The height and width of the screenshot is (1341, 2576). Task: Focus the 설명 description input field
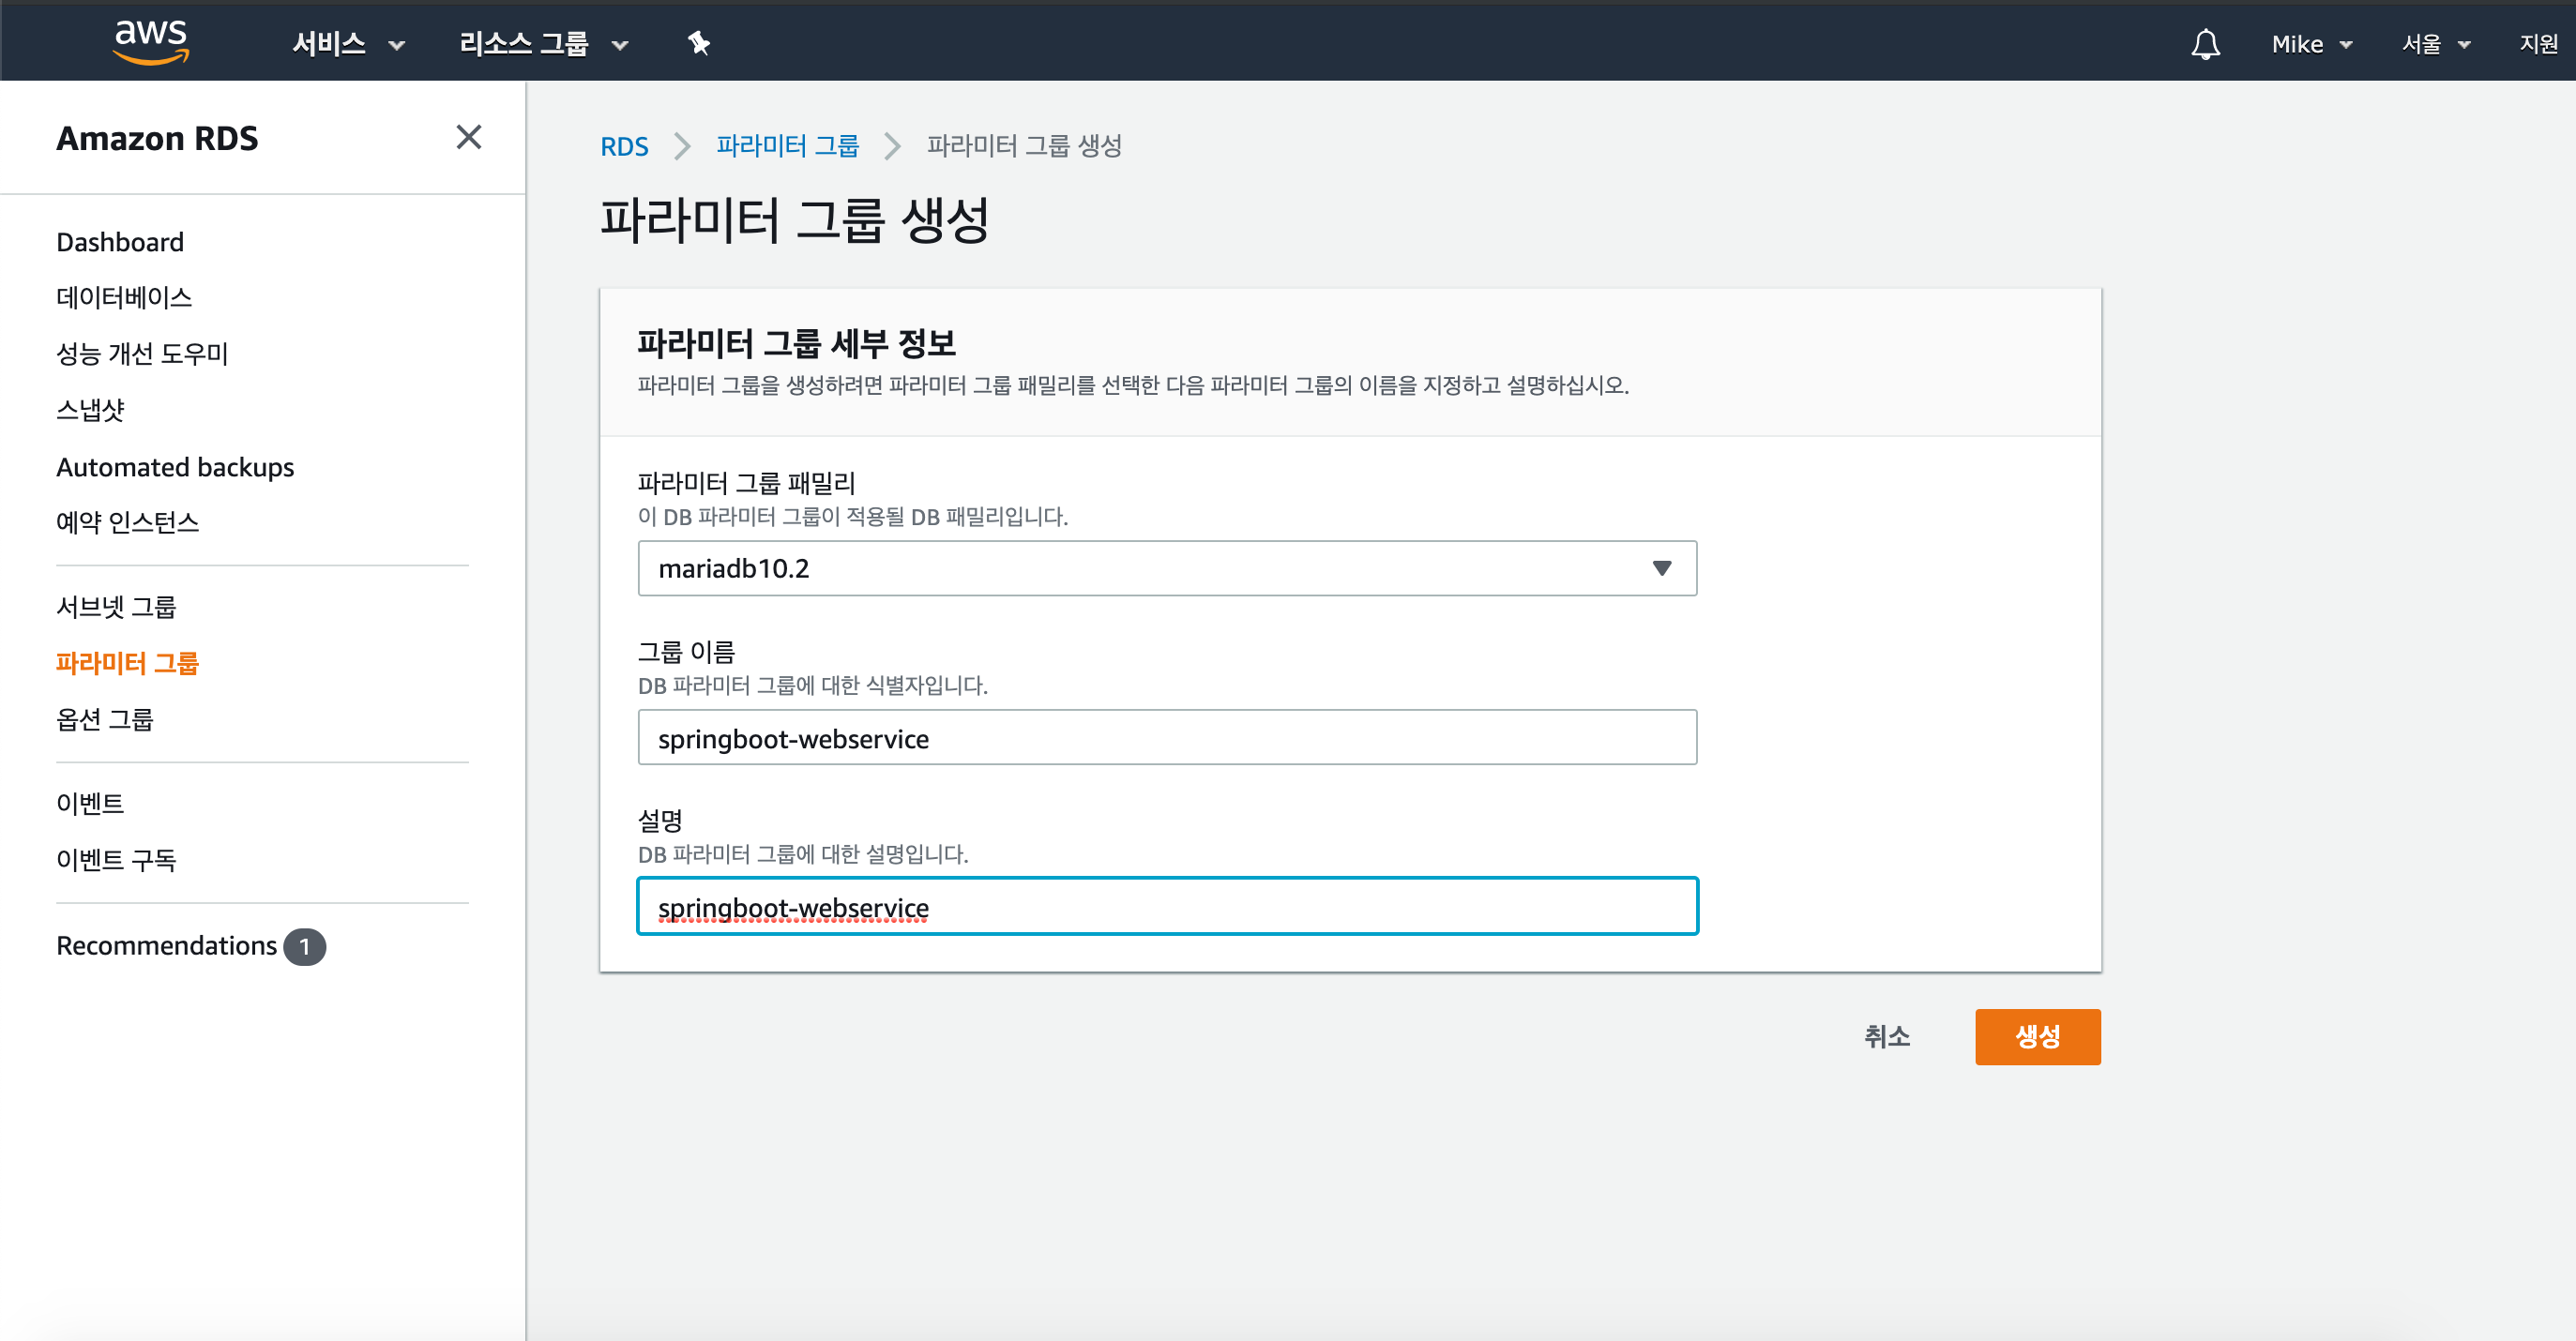(x=1166, y=906)
